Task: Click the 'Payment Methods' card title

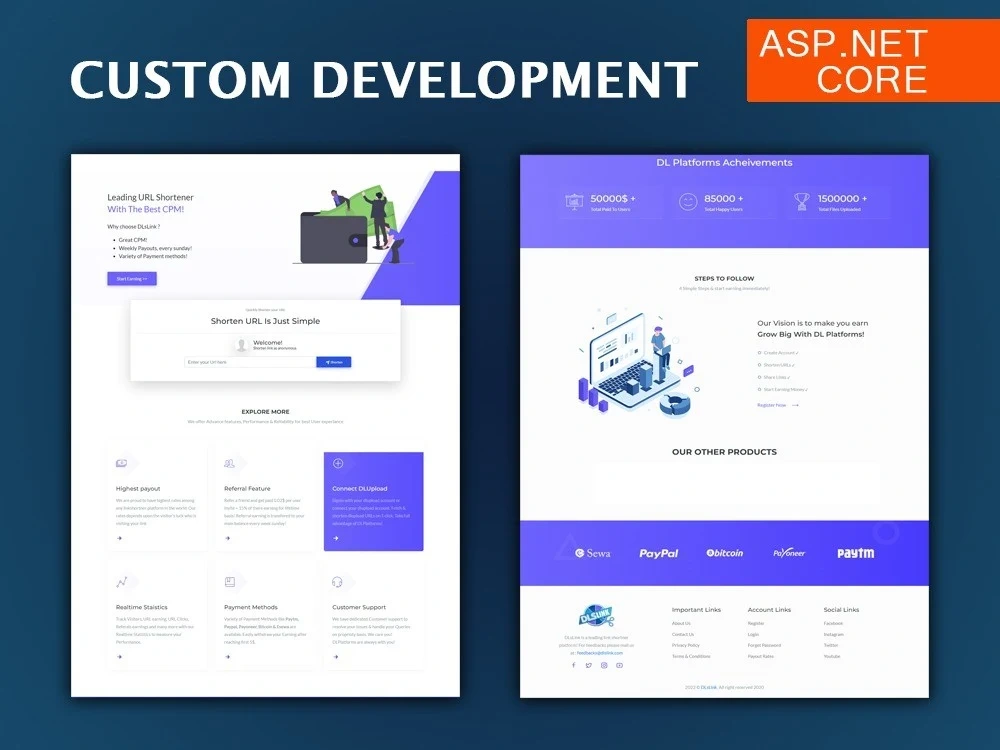Action: pyautogui.click(x=251, y=607)
